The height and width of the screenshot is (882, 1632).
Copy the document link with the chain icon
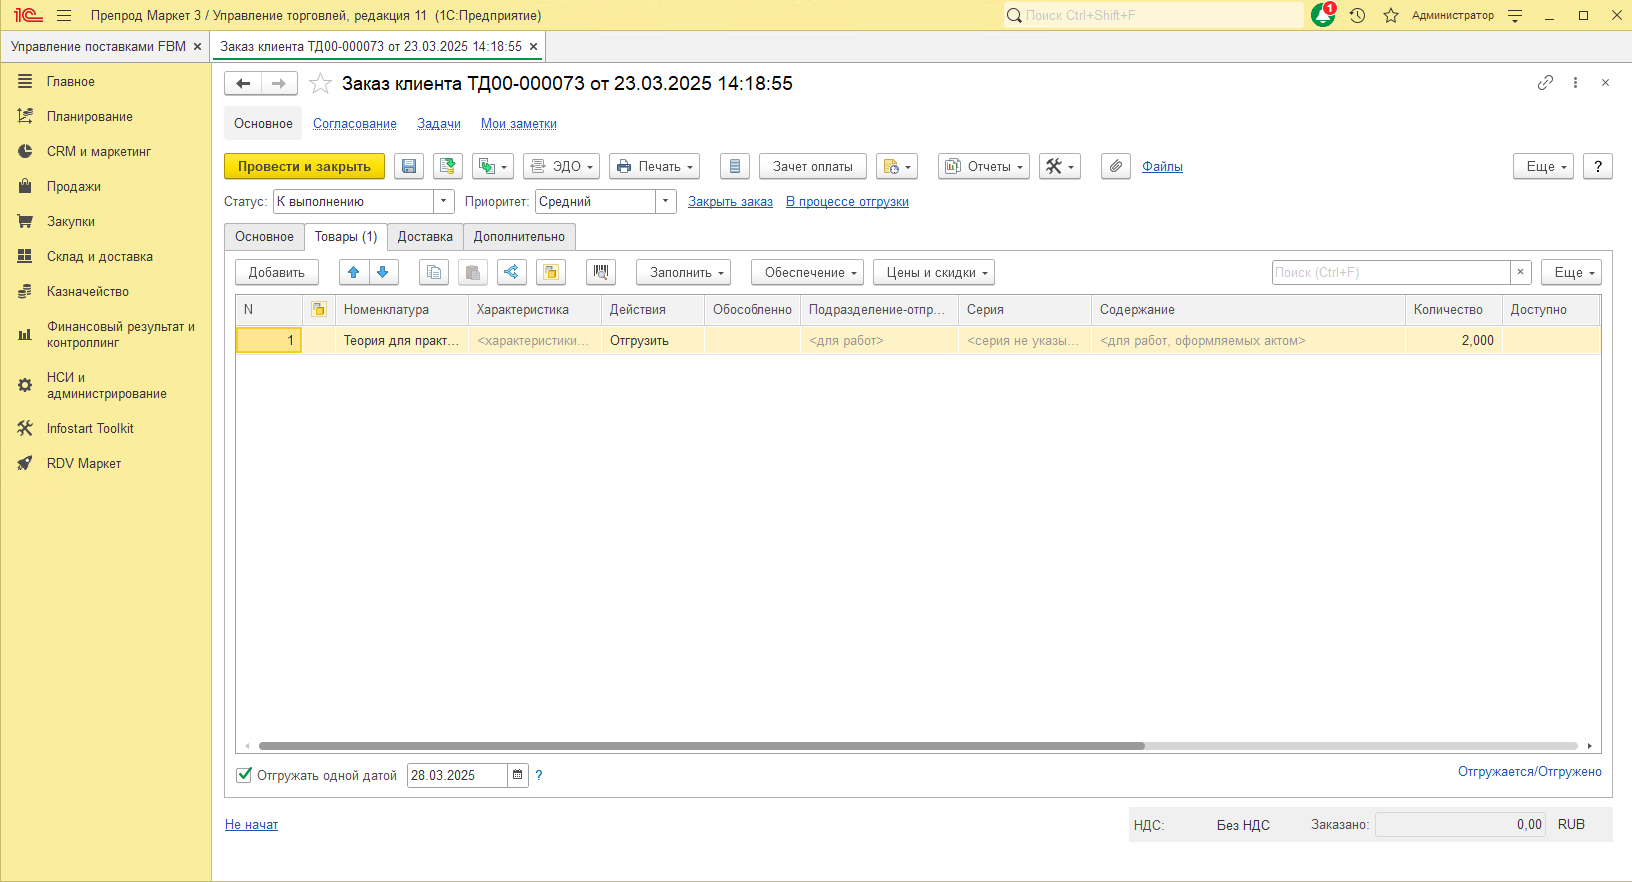[x=1545, y=83]
